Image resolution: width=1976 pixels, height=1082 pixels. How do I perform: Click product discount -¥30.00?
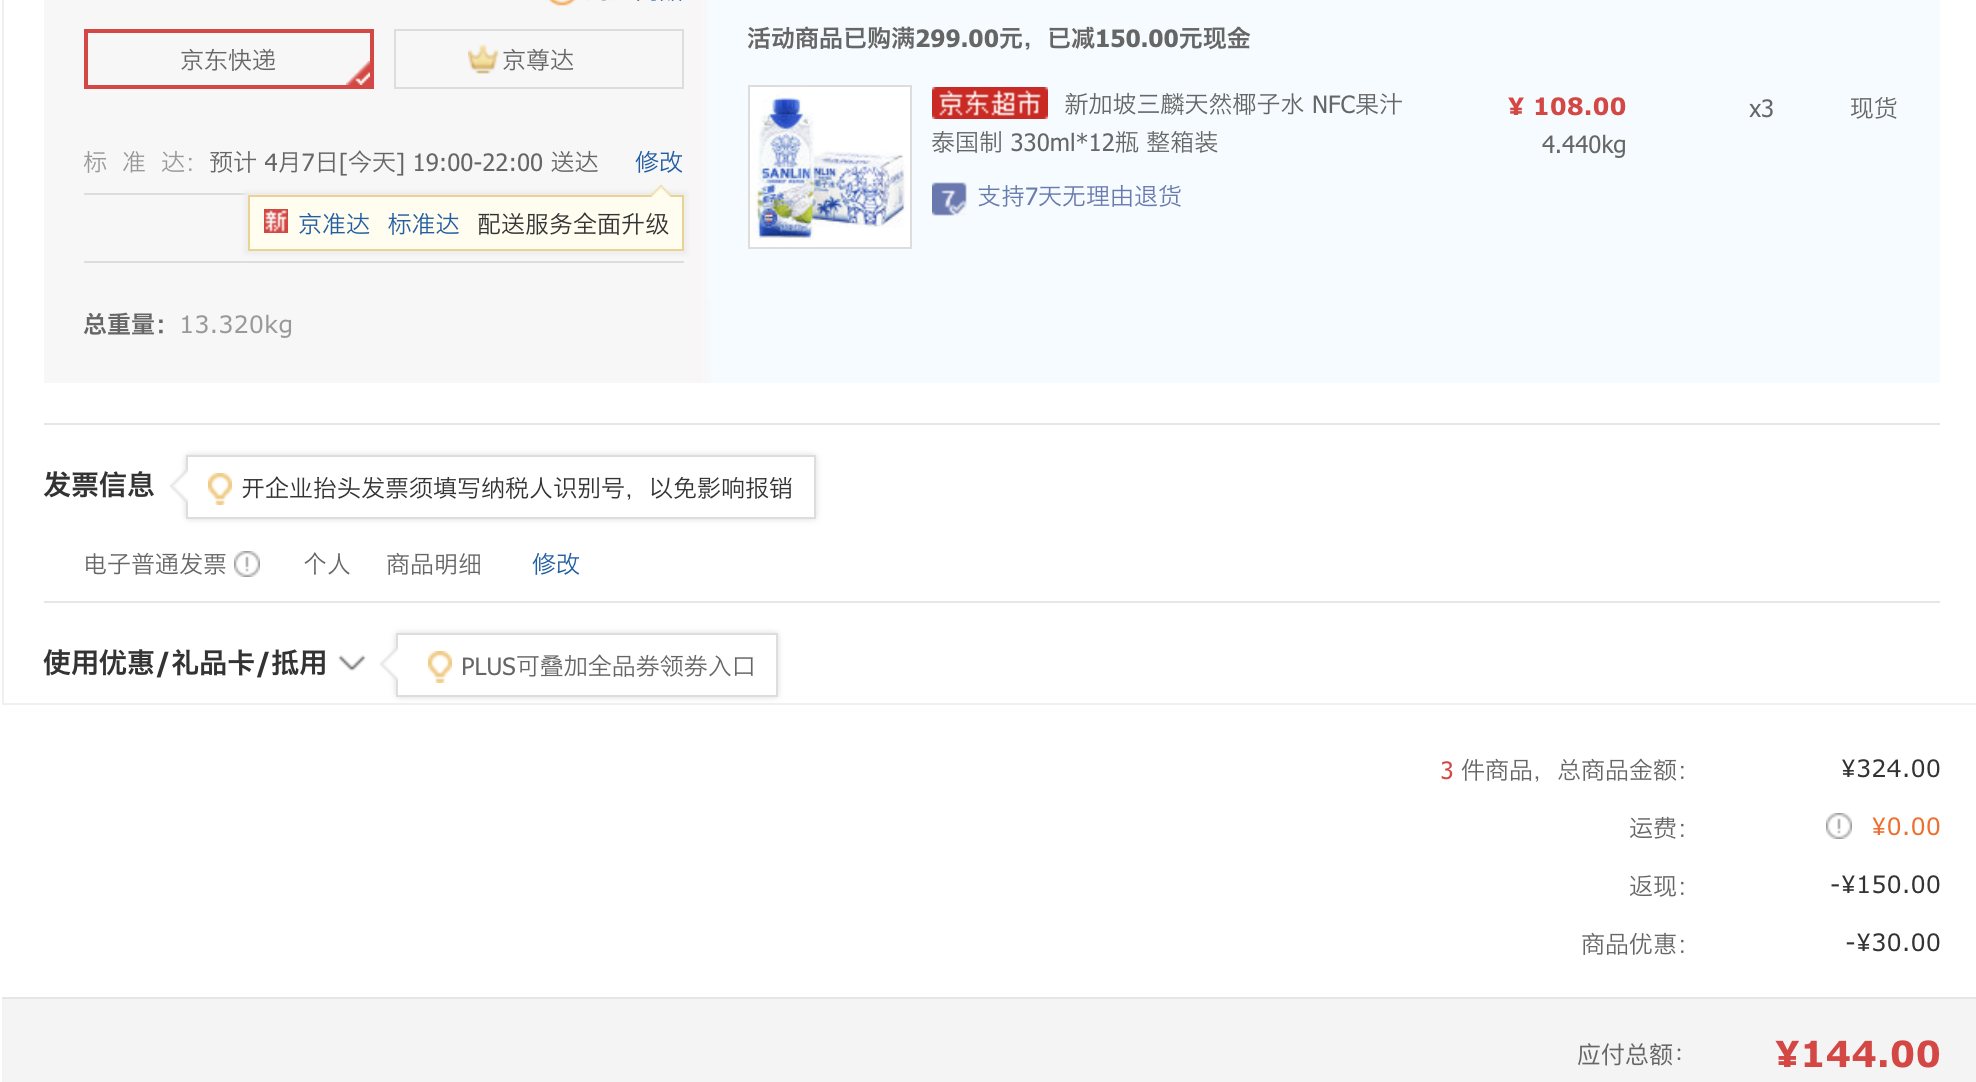click(x=1893, y=943)
